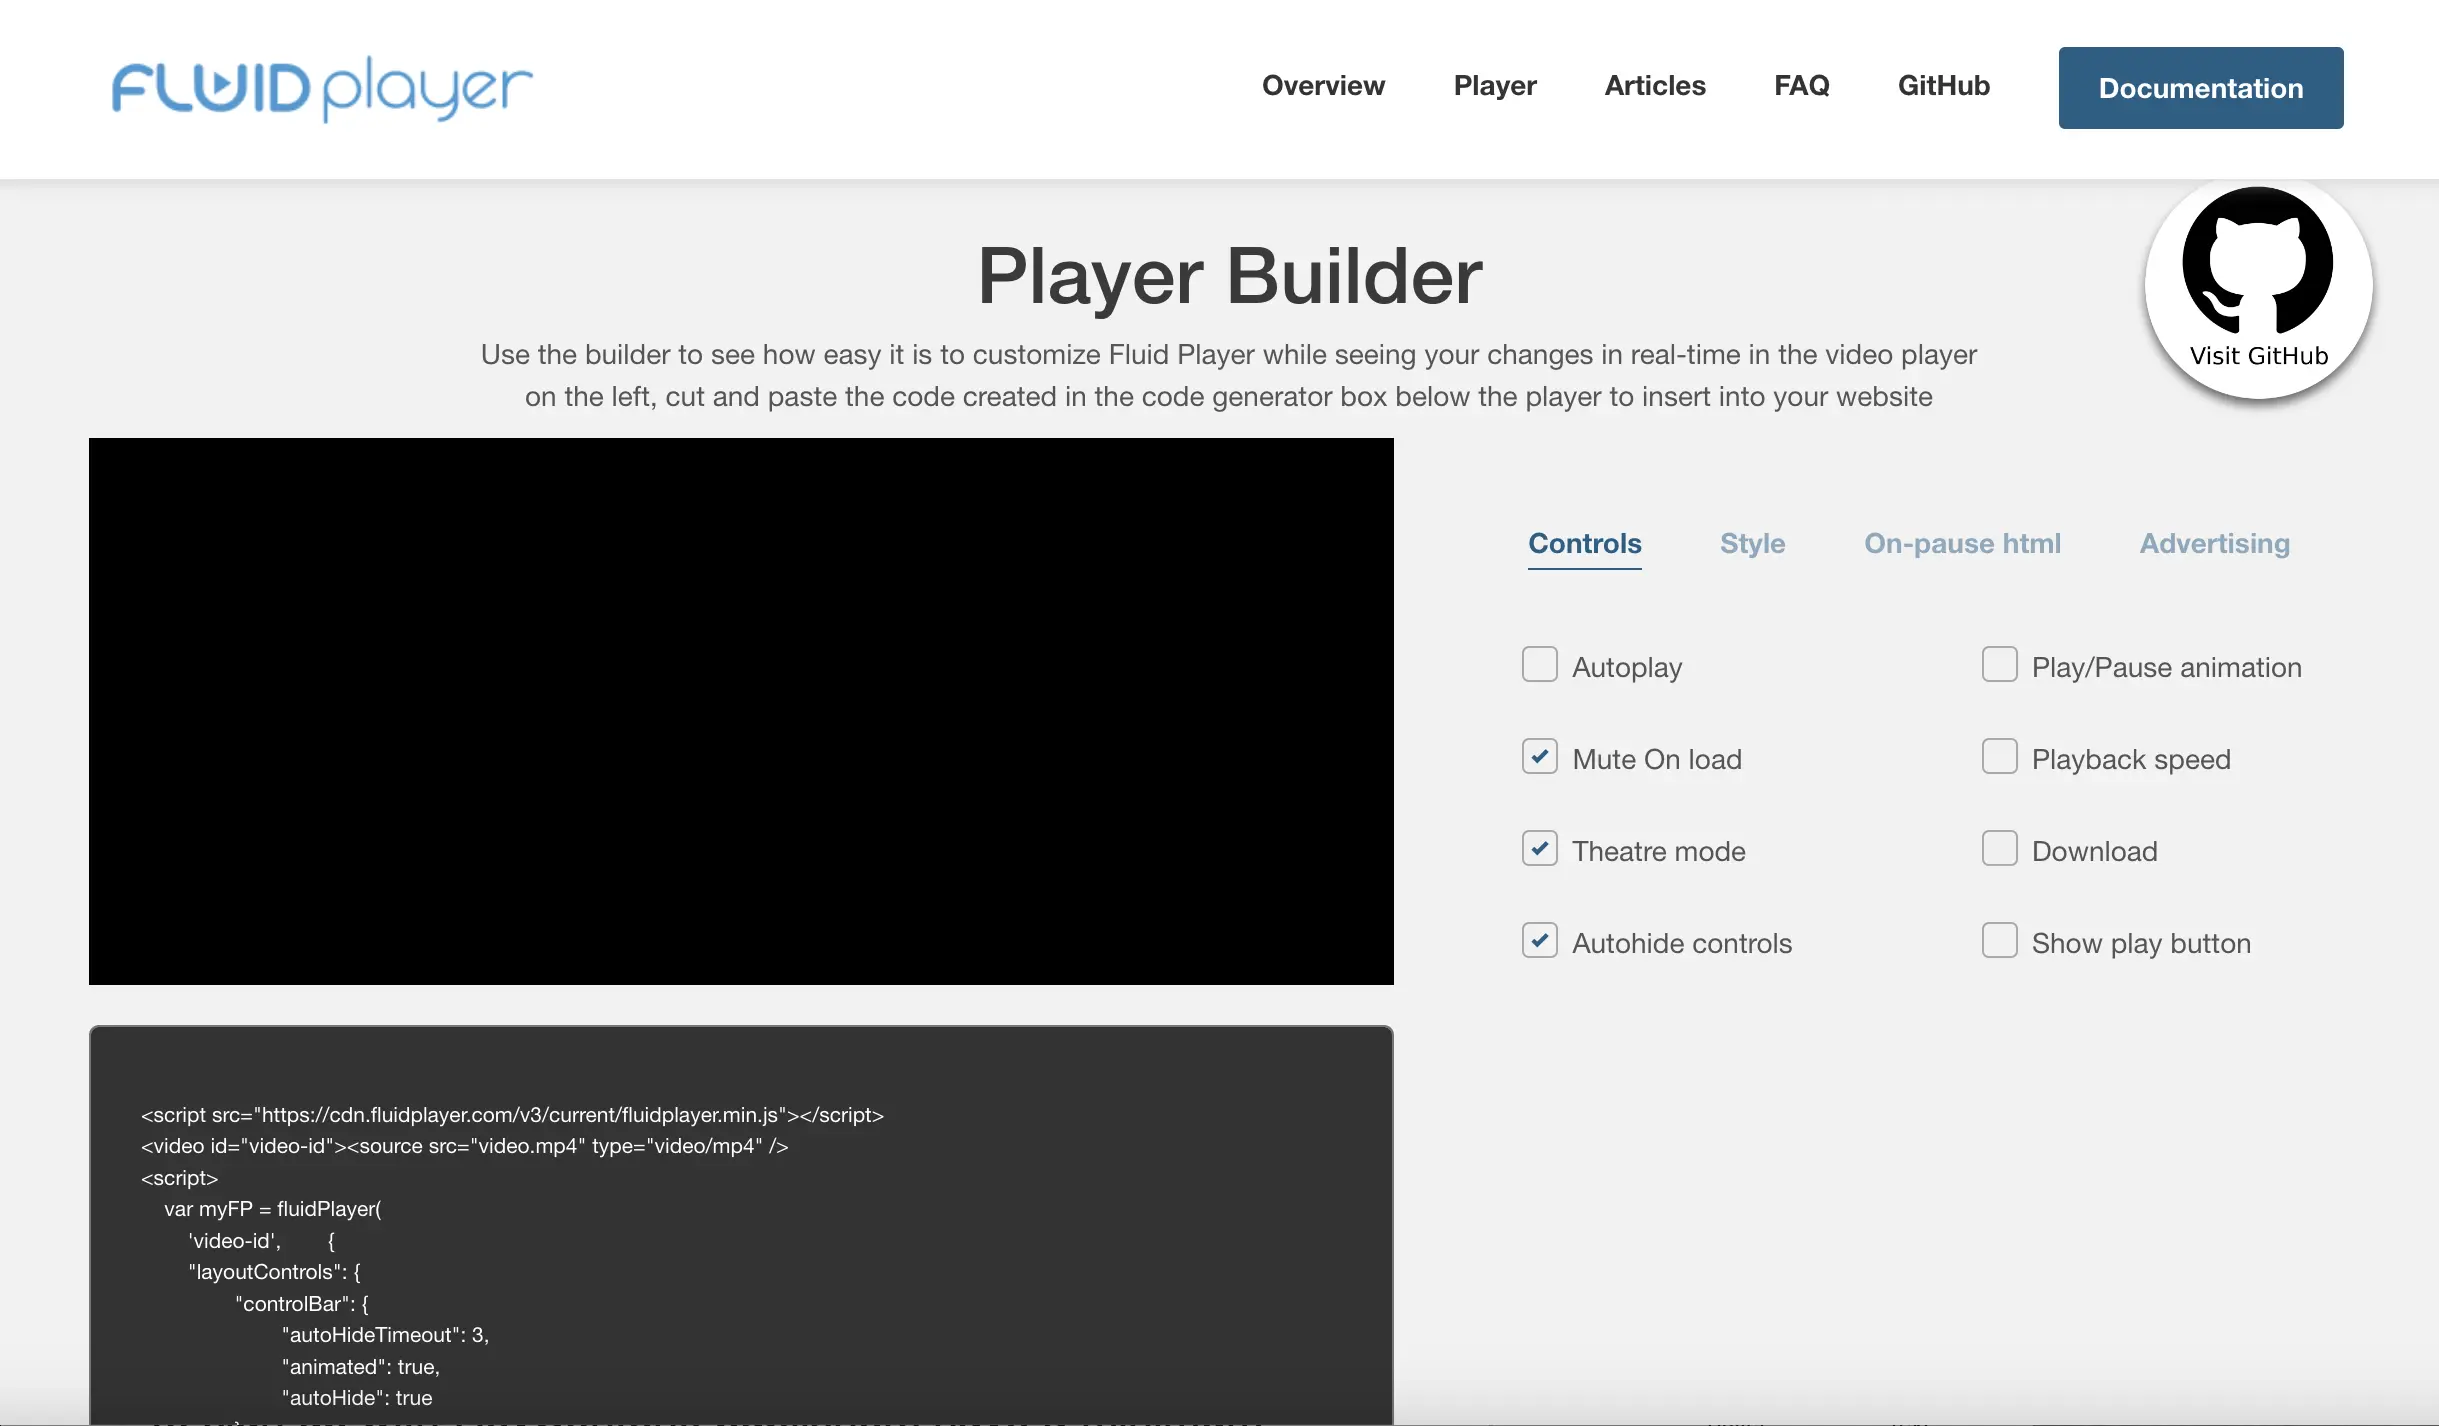Go to the Overview page
Viewport: 2439px width, 1426px height.
pos(1323,86)
